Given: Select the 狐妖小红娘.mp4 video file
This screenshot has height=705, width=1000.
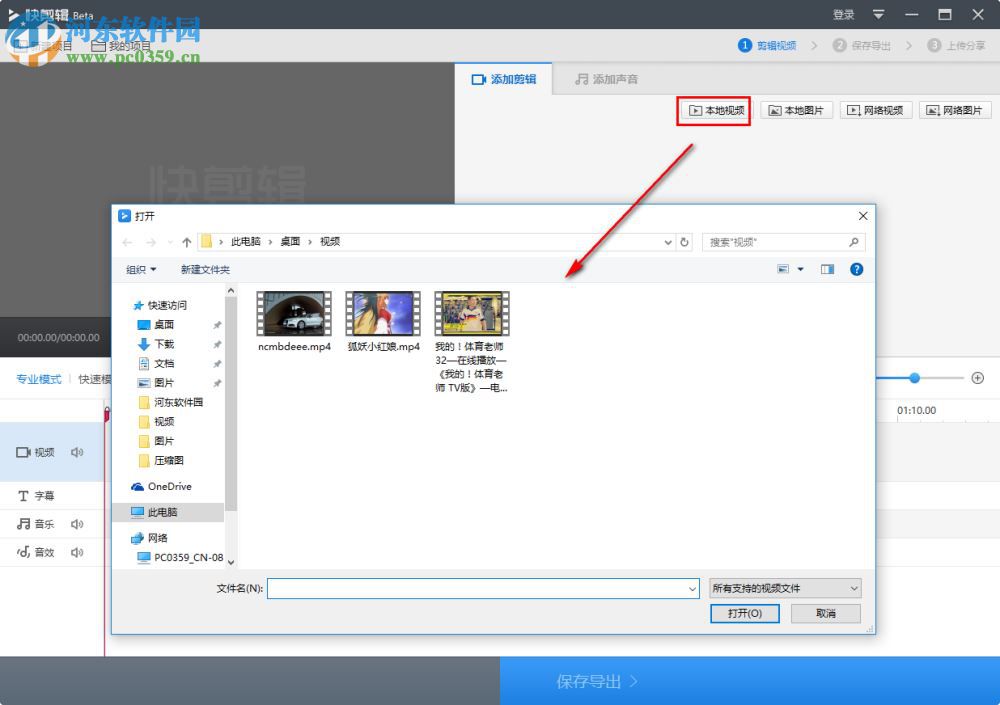Looking at the screenshot, I should tap(383, 322).
